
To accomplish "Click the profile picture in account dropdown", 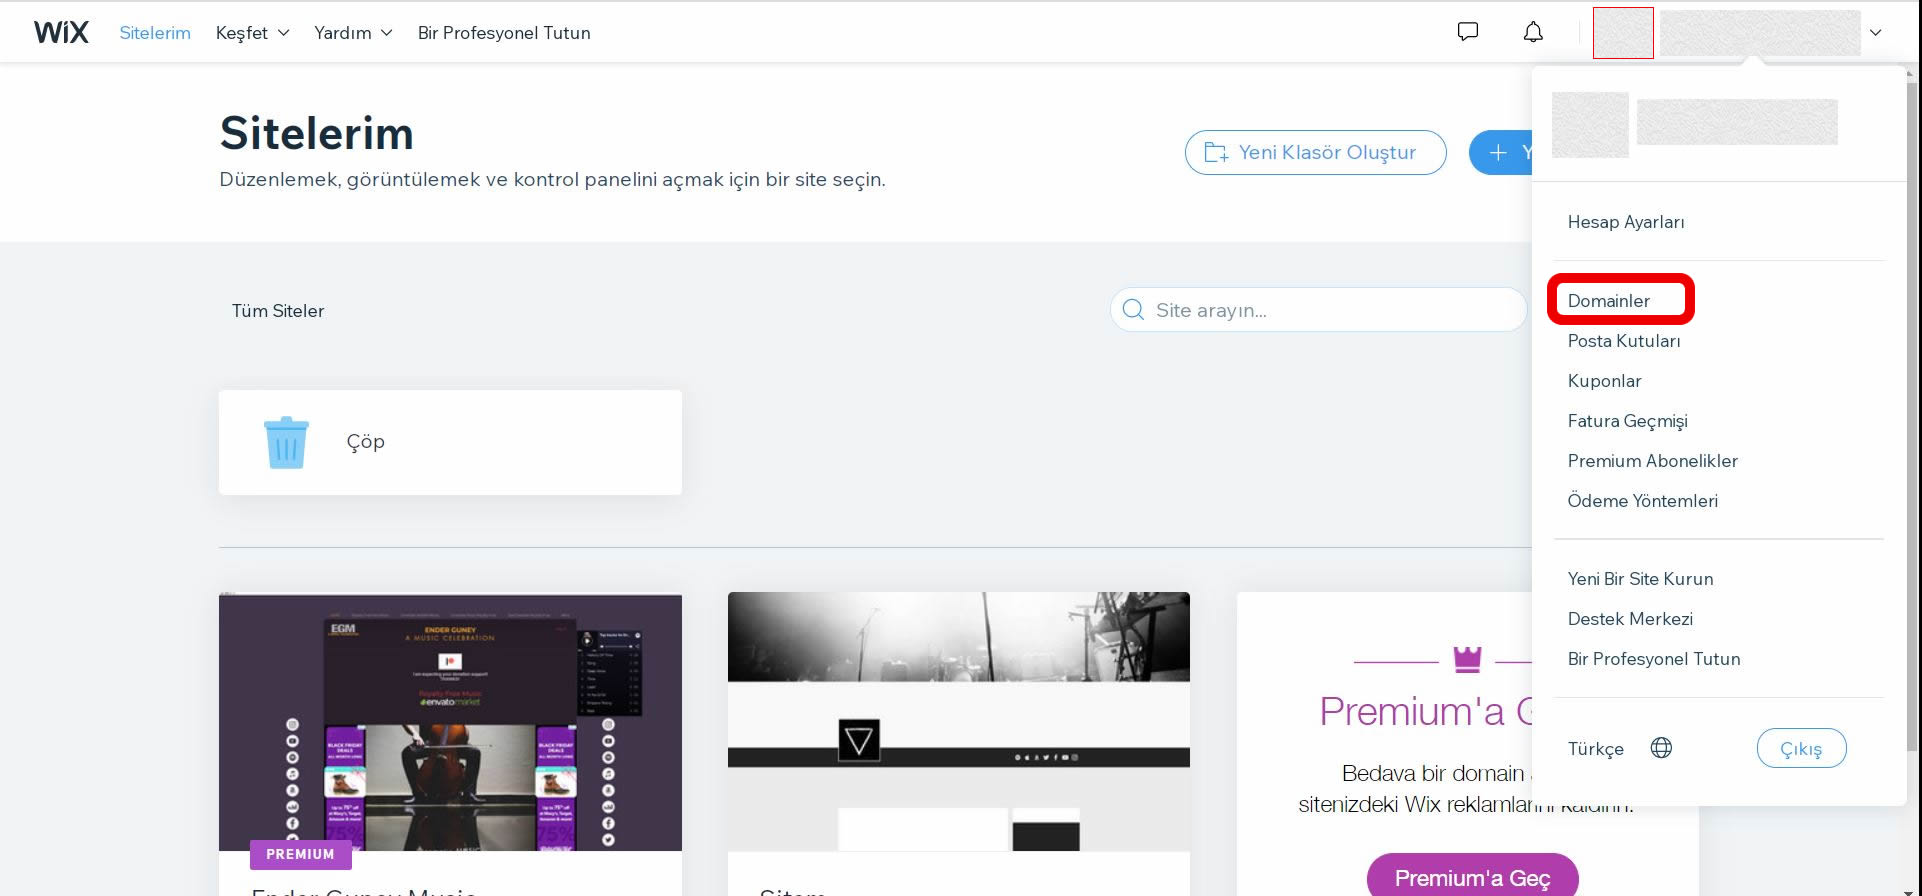I will click(1590, 125).
